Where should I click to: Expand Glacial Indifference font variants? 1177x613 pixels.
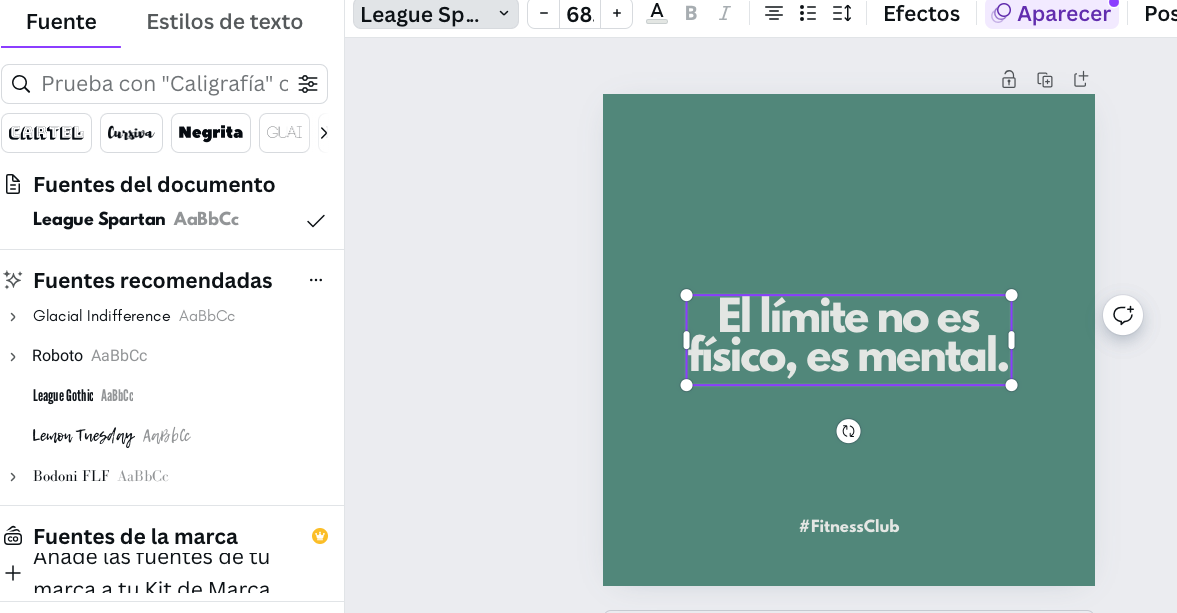(x=13, y=317)
